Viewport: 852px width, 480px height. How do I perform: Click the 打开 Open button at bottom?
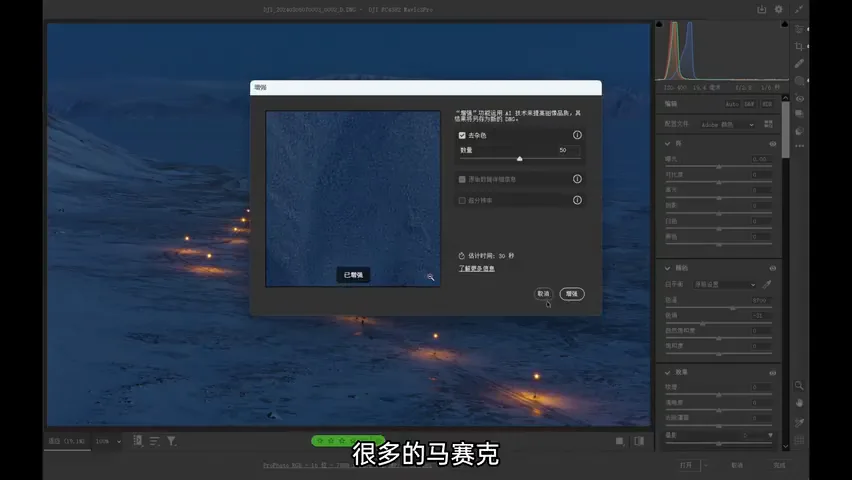click(686, 465)
